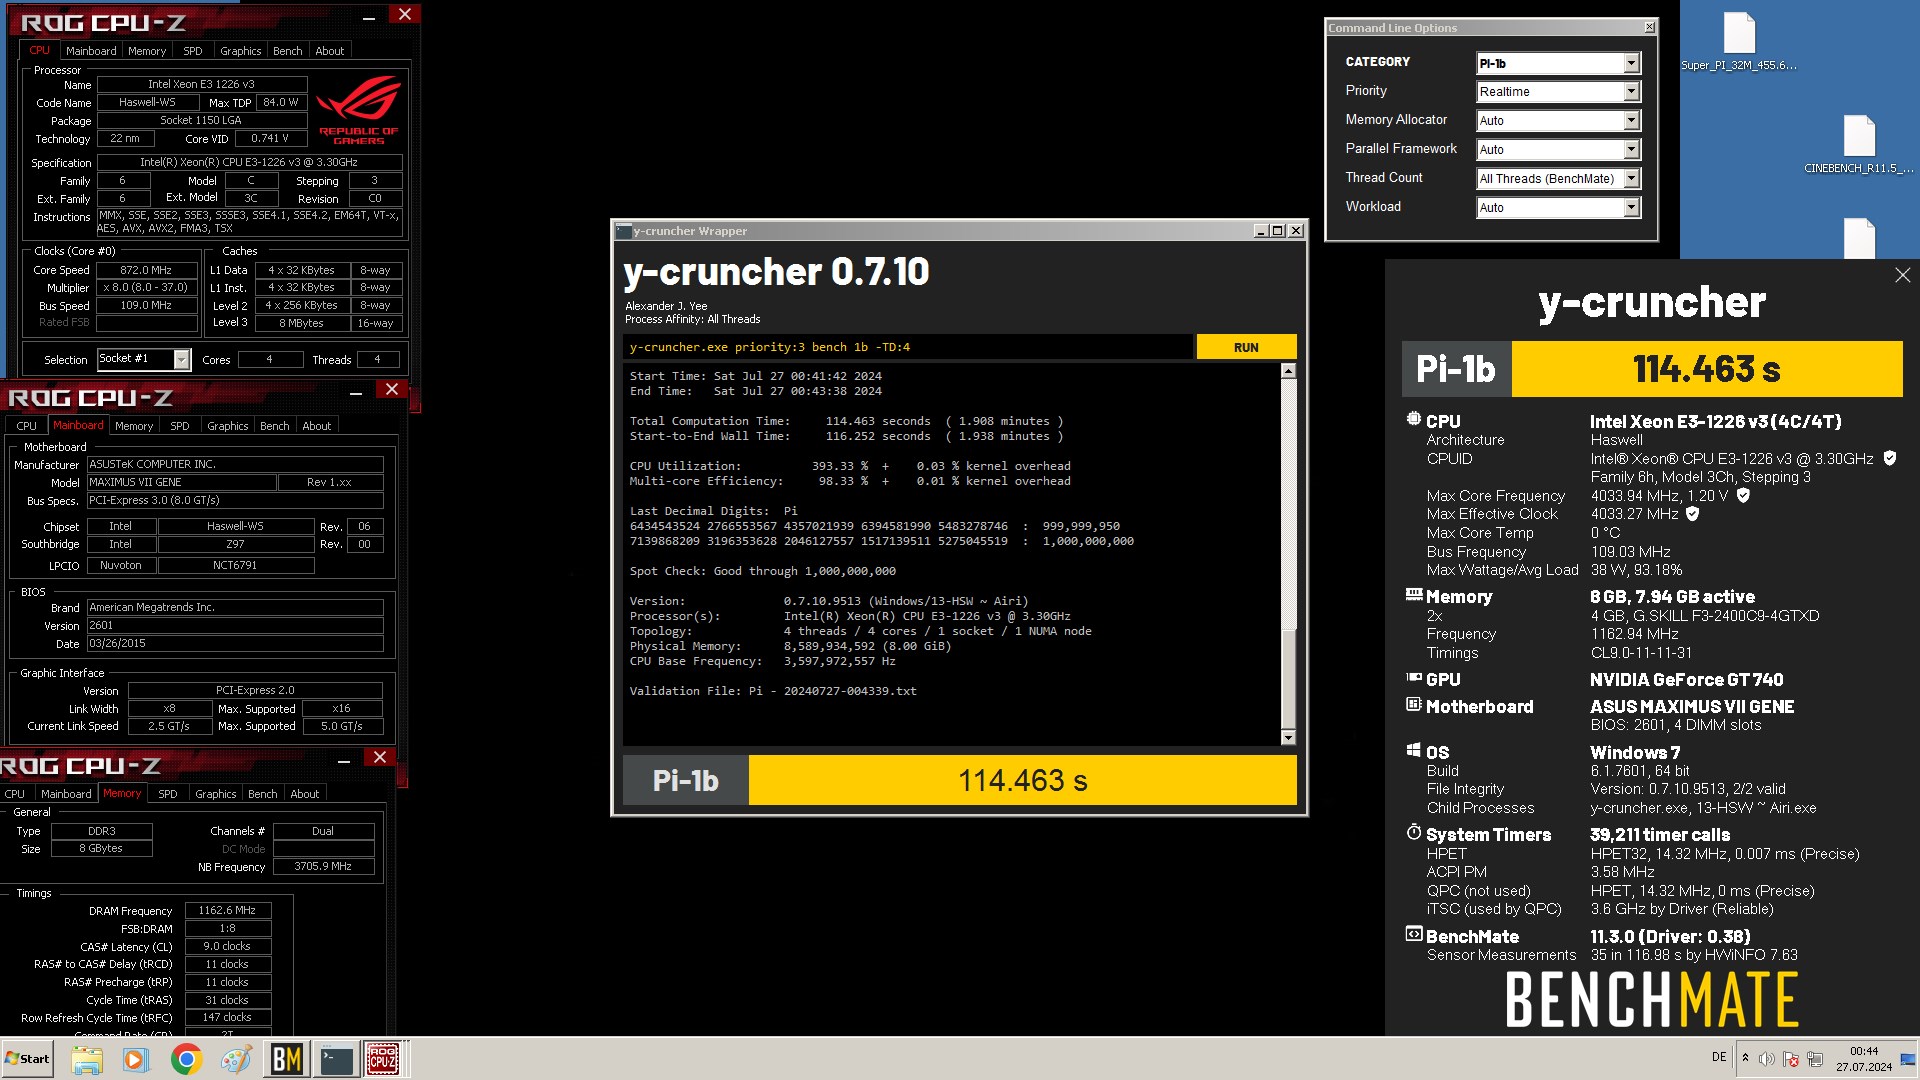Open Windows Explorer from the taskbar
1920x1080 pixels.
[87, 1059]
